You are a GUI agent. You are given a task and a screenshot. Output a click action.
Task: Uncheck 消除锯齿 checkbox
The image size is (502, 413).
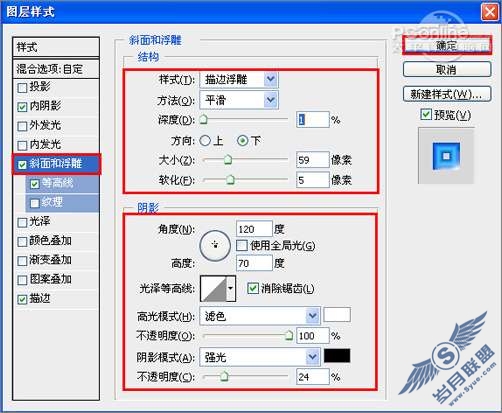pyautogui.click(x=252, y=288)
